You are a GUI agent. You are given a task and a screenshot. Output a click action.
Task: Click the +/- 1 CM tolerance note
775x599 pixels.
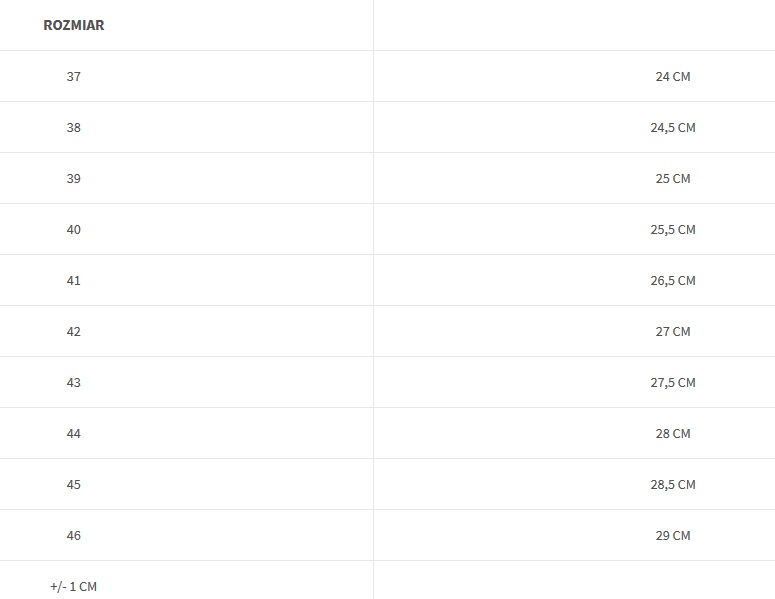tap(73, 586)
